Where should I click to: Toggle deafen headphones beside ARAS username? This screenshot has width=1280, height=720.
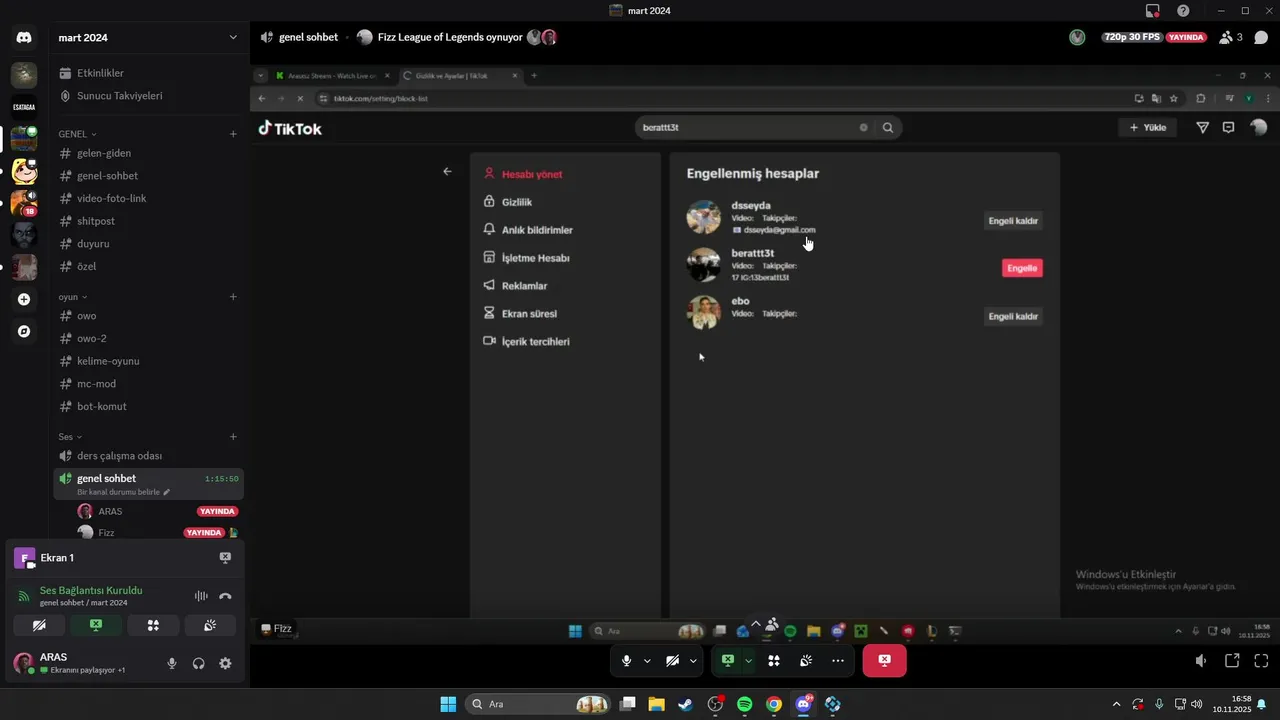(x=199, y=663)
